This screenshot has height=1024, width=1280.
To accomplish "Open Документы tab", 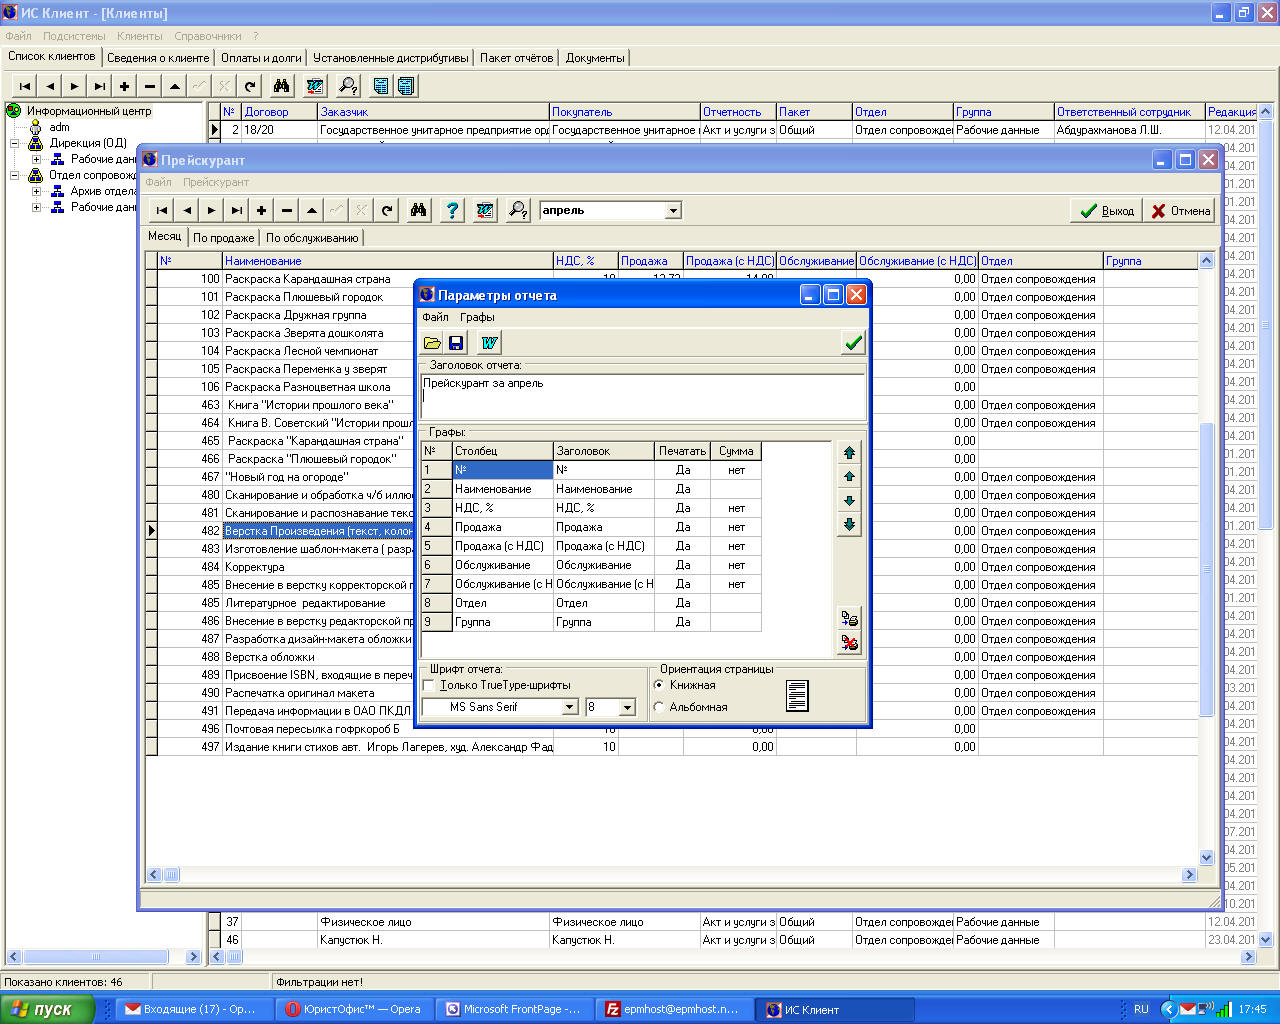I will point(595,58).
